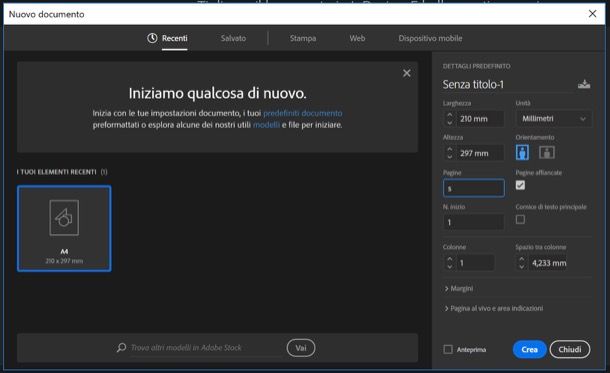Click the Spazio tra colonne stepper arrows

click(522, 263)
